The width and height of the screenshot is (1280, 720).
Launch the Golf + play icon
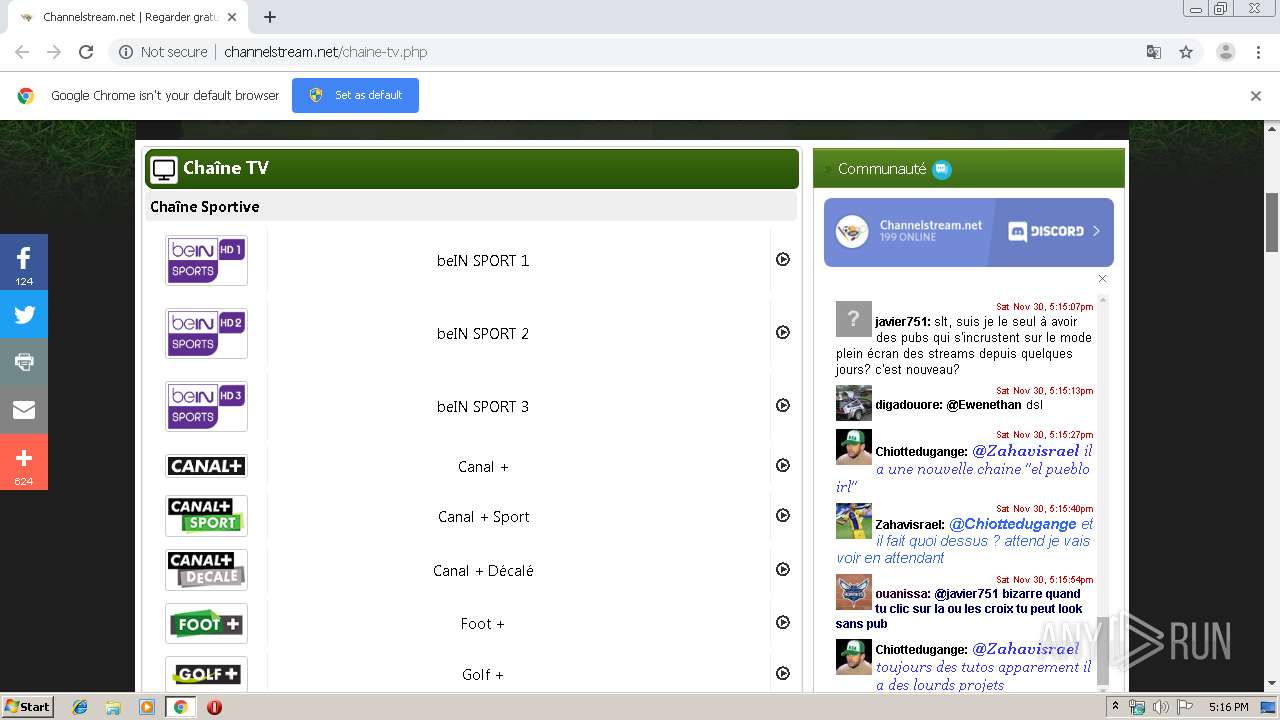coord(783,673)
